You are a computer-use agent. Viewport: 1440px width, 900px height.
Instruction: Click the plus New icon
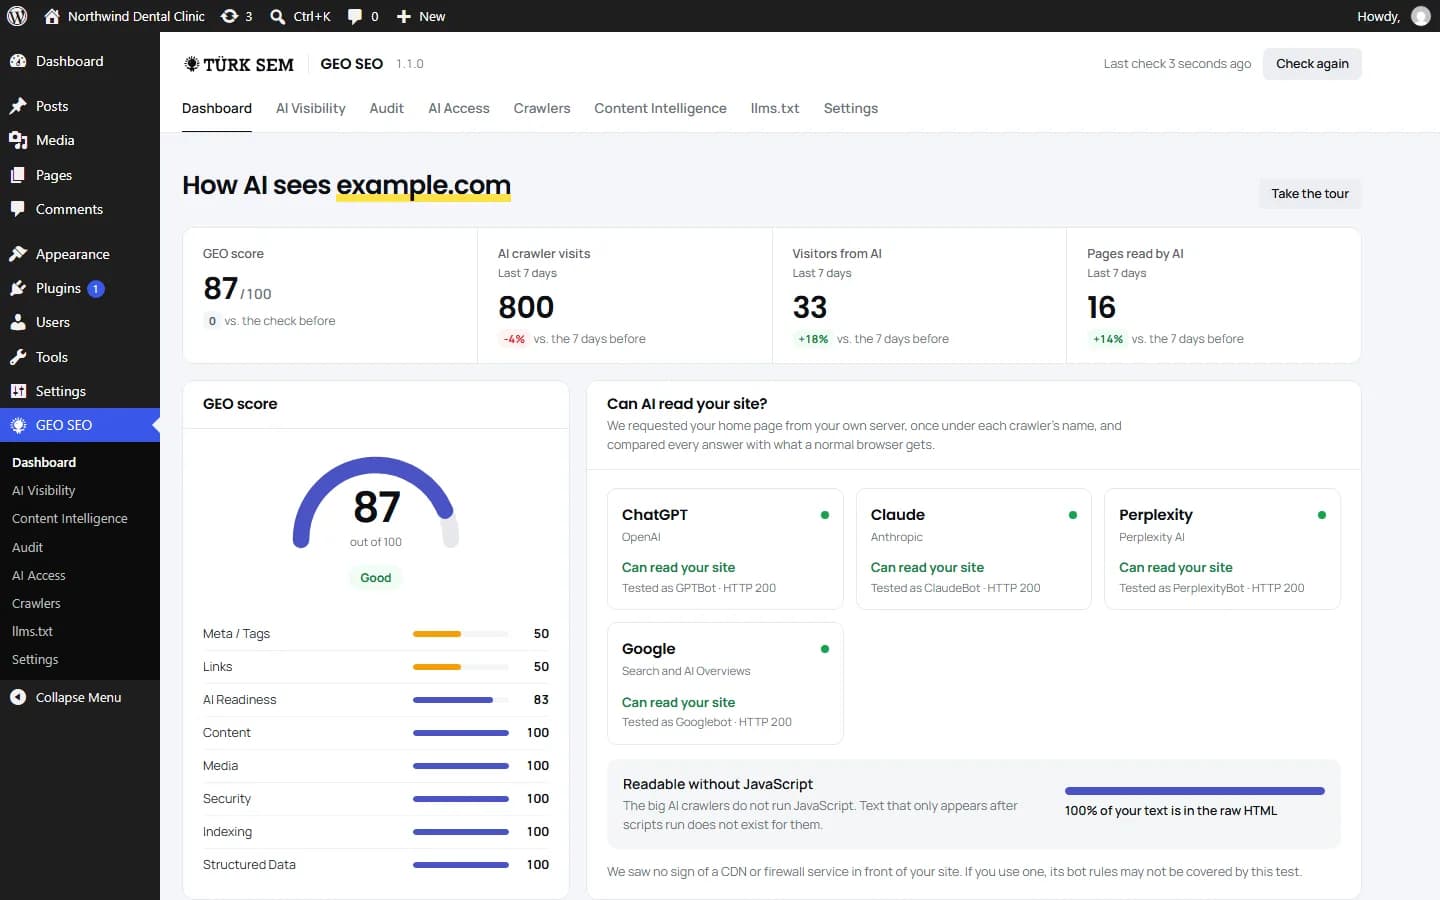(404, 16)
